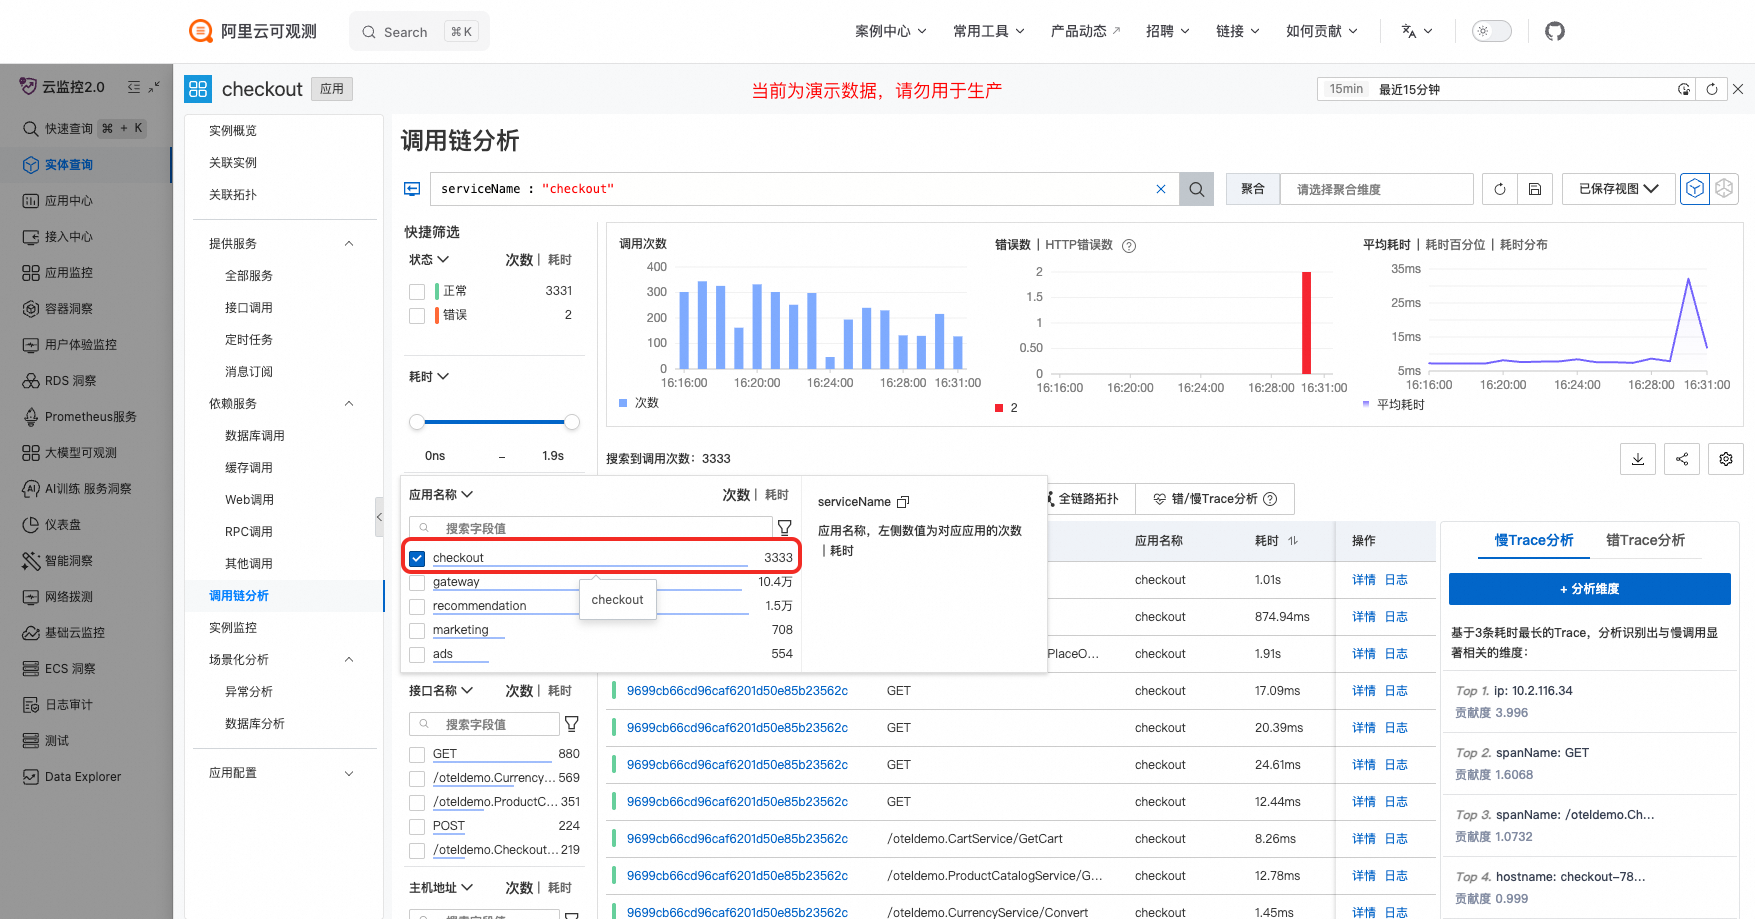Switch to the 慢Trace分析 tab
The width and height of the screenshot is (1755, 919).
pyautogui.click(x=1534, y=540)
